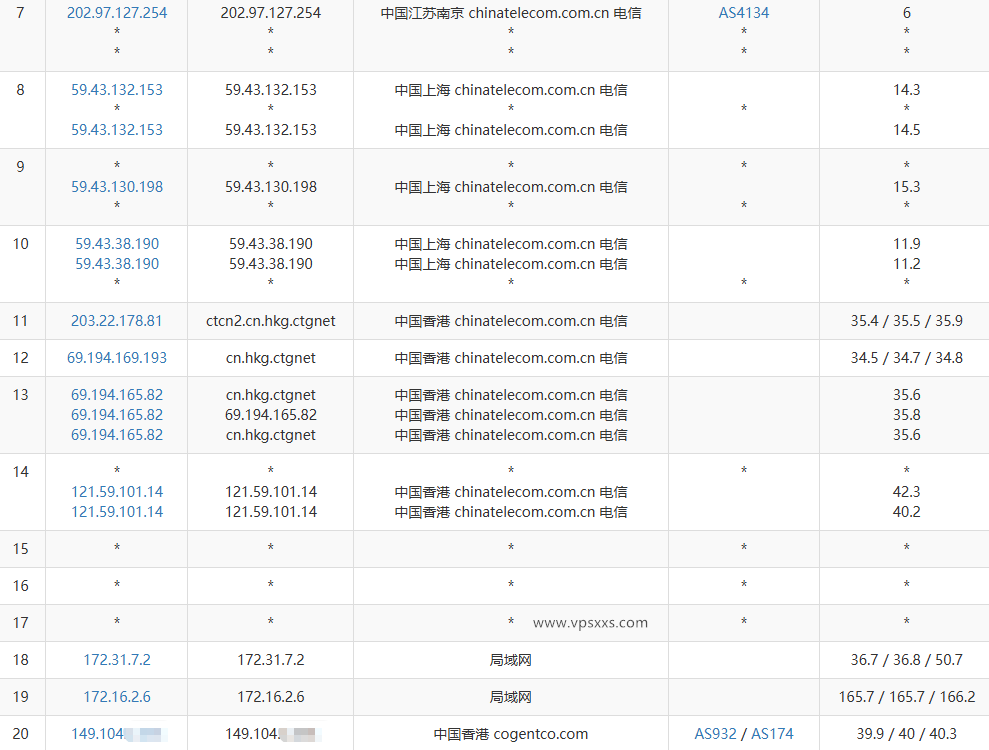Viewport: 989px width, 750px height.
Task: Follow the 69.194.169.193 IP link
Action: tap(117, 358)
